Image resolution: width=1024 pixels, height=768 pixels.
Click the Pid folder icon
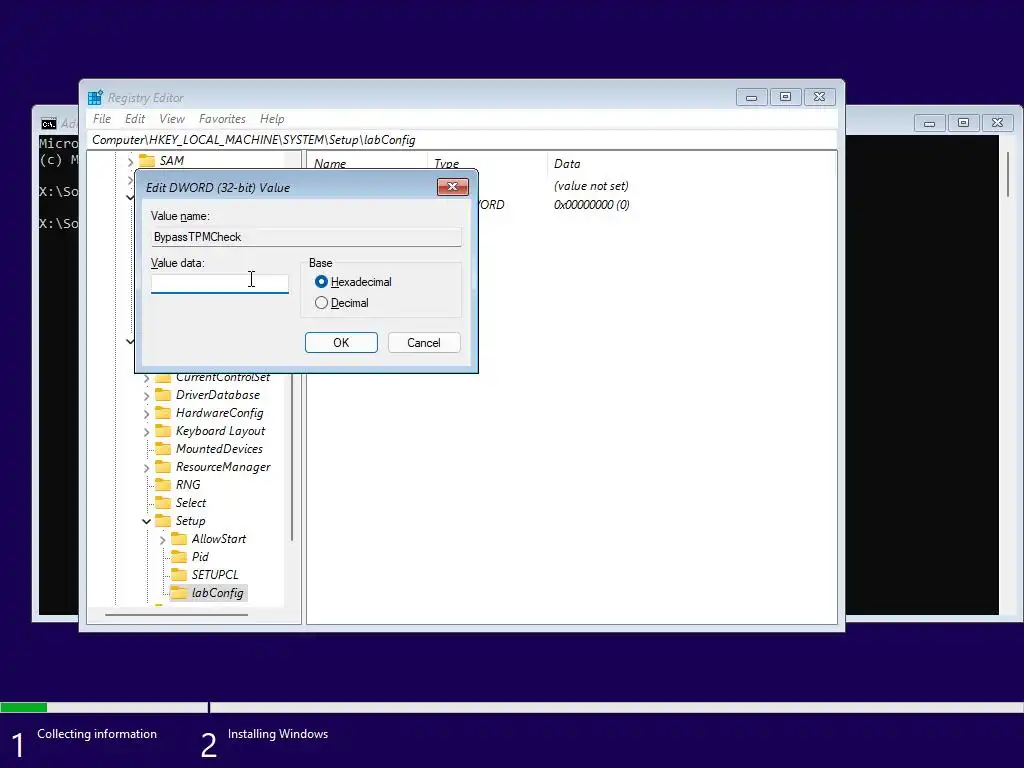click(x=178, y=556)
